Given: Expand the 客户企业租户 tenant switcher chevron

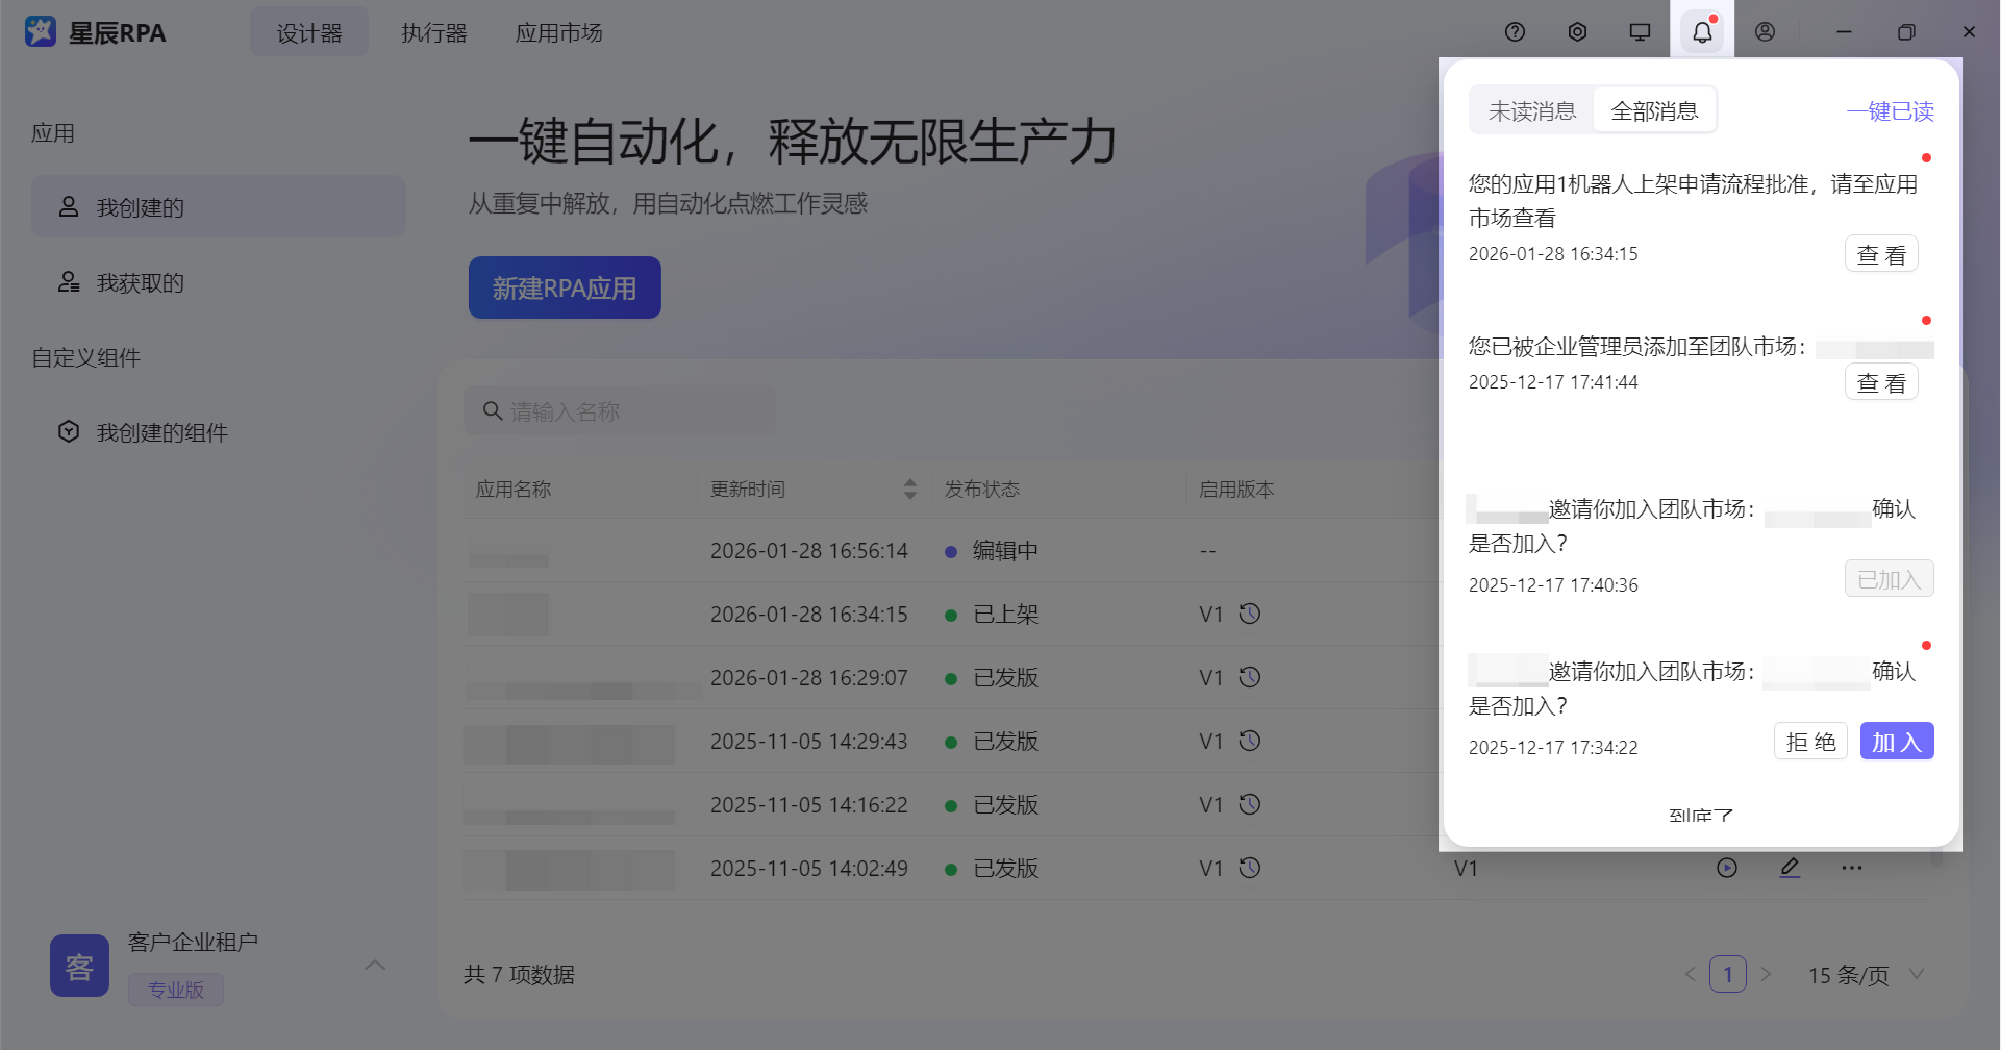Looking at the screenshot, I should point(375,965).
